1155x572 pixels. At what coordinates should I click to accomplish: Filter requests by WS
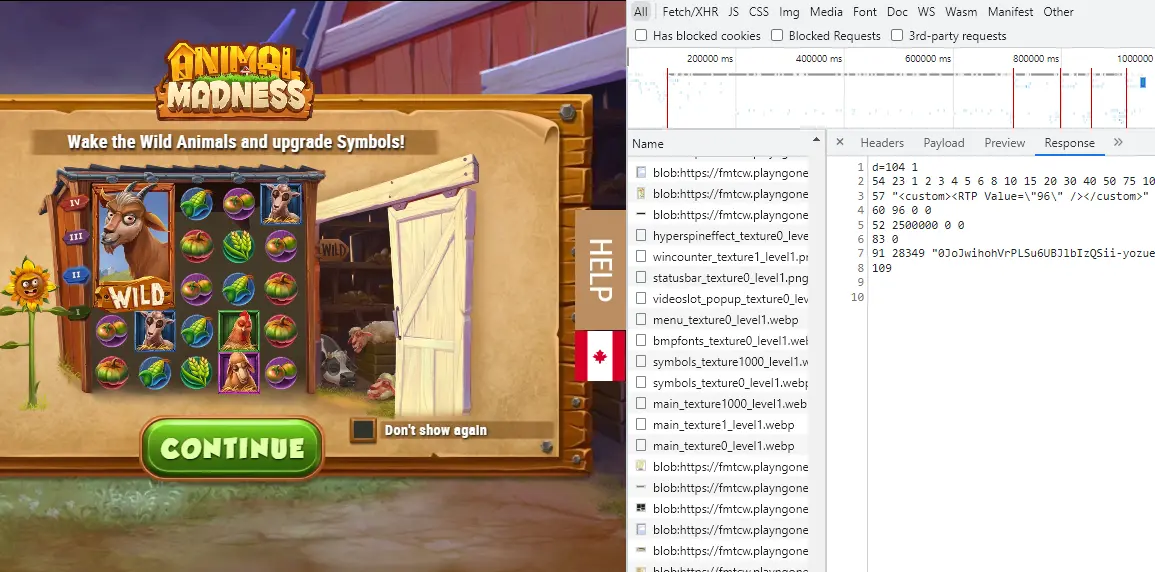point(926,12)
